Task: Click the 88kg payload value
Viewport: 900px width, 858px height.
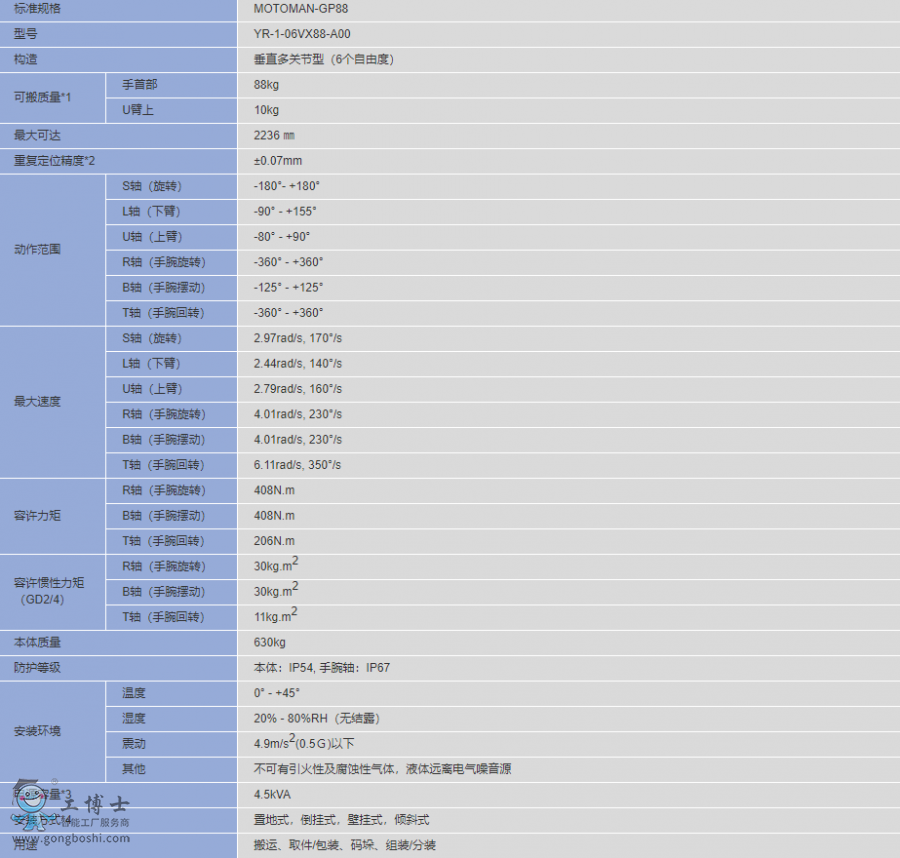Action: [x=266, y=84]
